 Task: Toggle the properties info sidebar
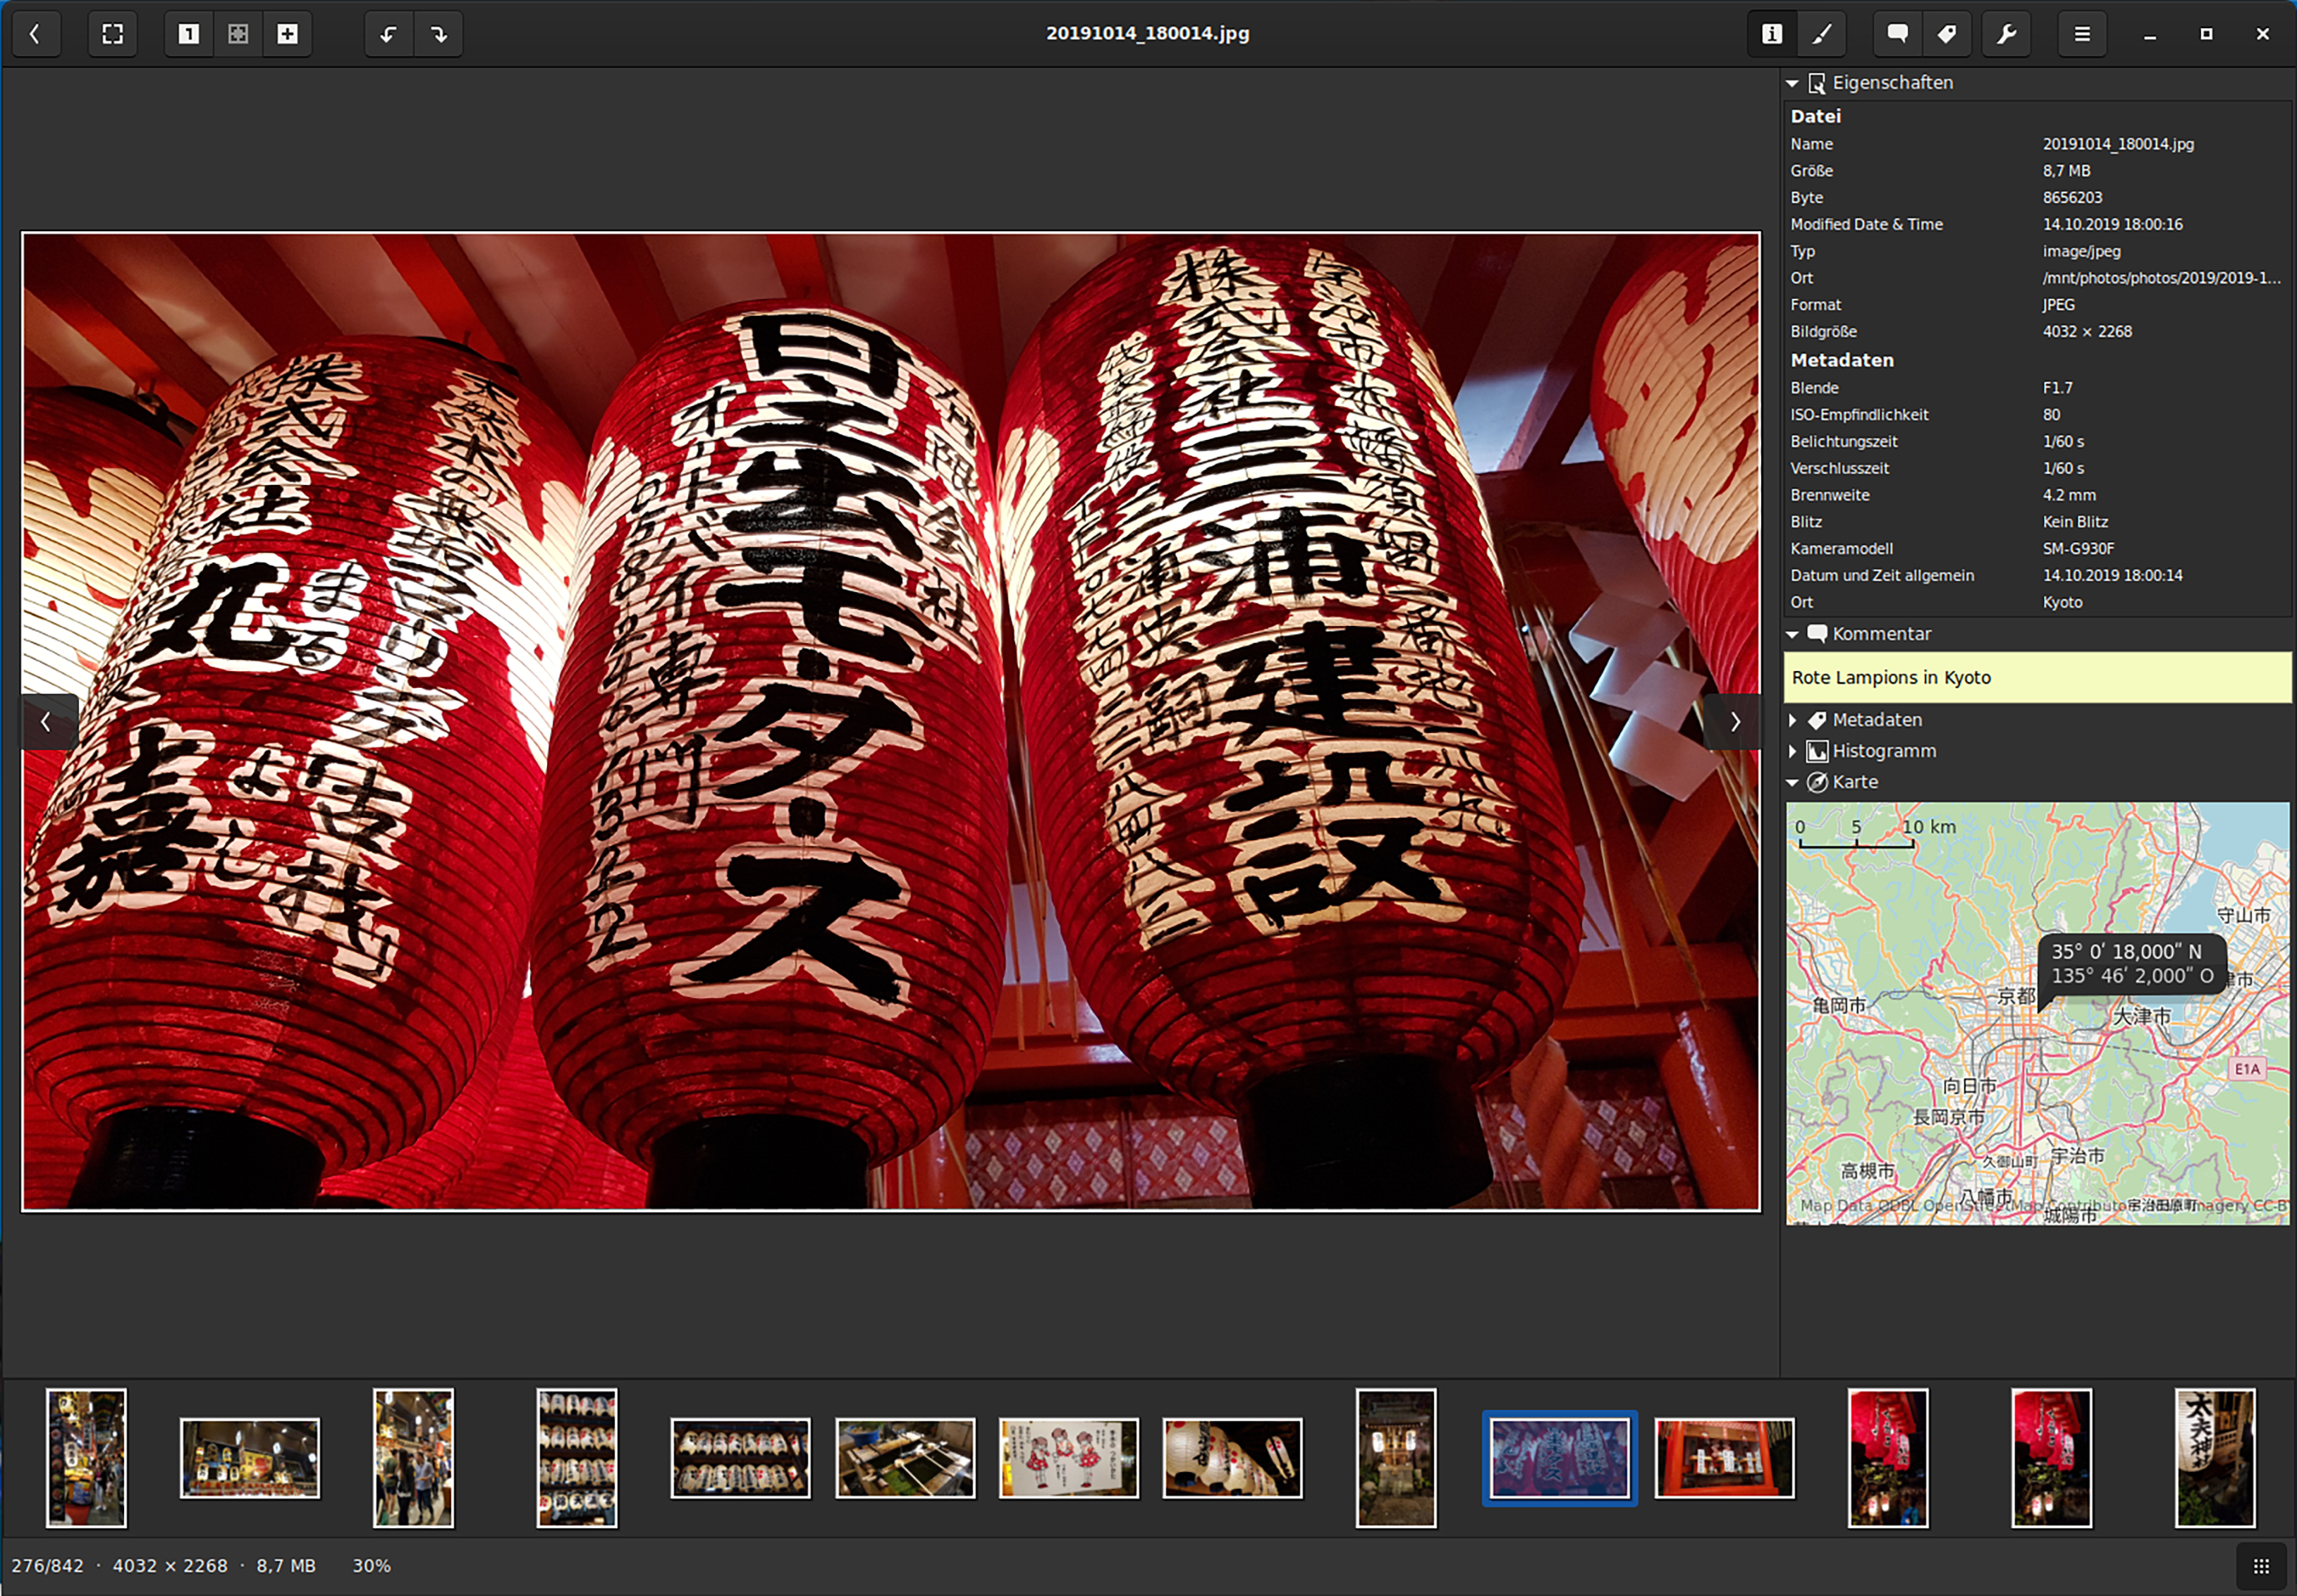(x=1771, y=34)
